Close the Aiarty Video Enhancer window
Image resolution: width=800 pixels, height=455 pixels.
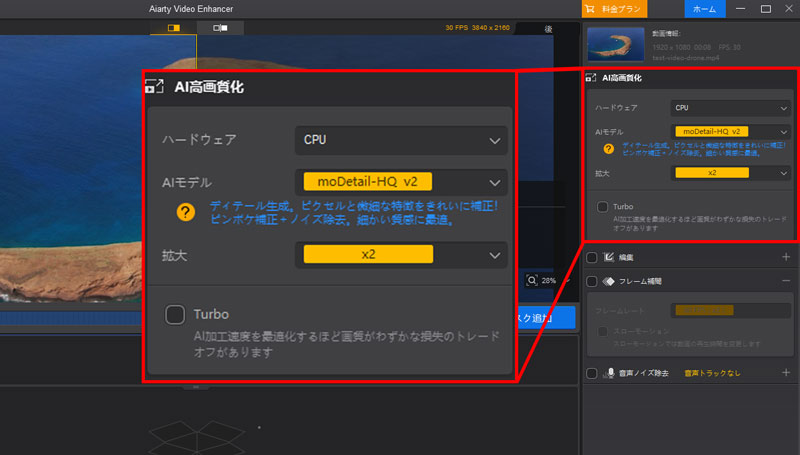pos(789,9)
